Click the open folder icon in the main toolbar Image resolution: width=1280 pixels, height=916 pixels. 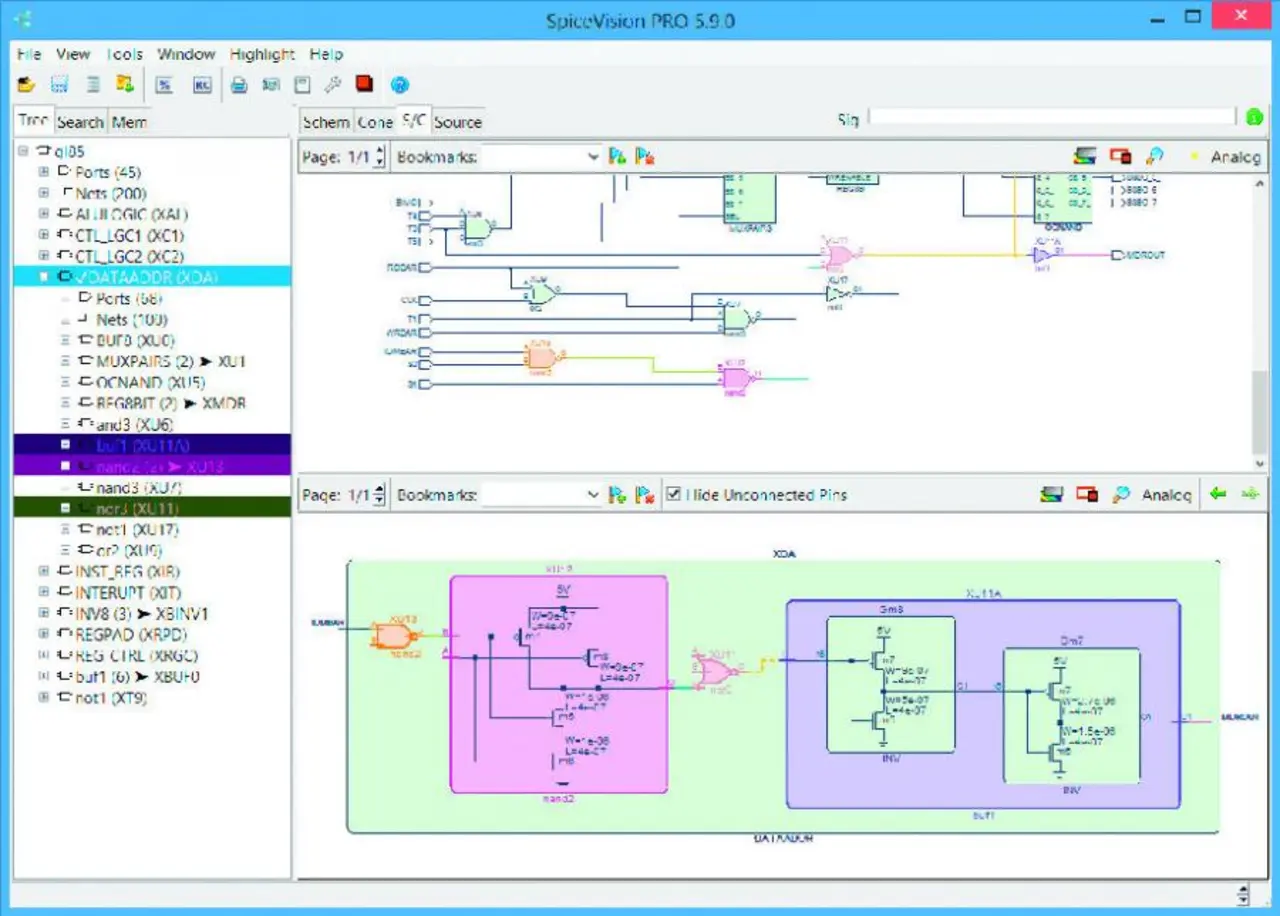pyautogui.click(x=27, y=84)
